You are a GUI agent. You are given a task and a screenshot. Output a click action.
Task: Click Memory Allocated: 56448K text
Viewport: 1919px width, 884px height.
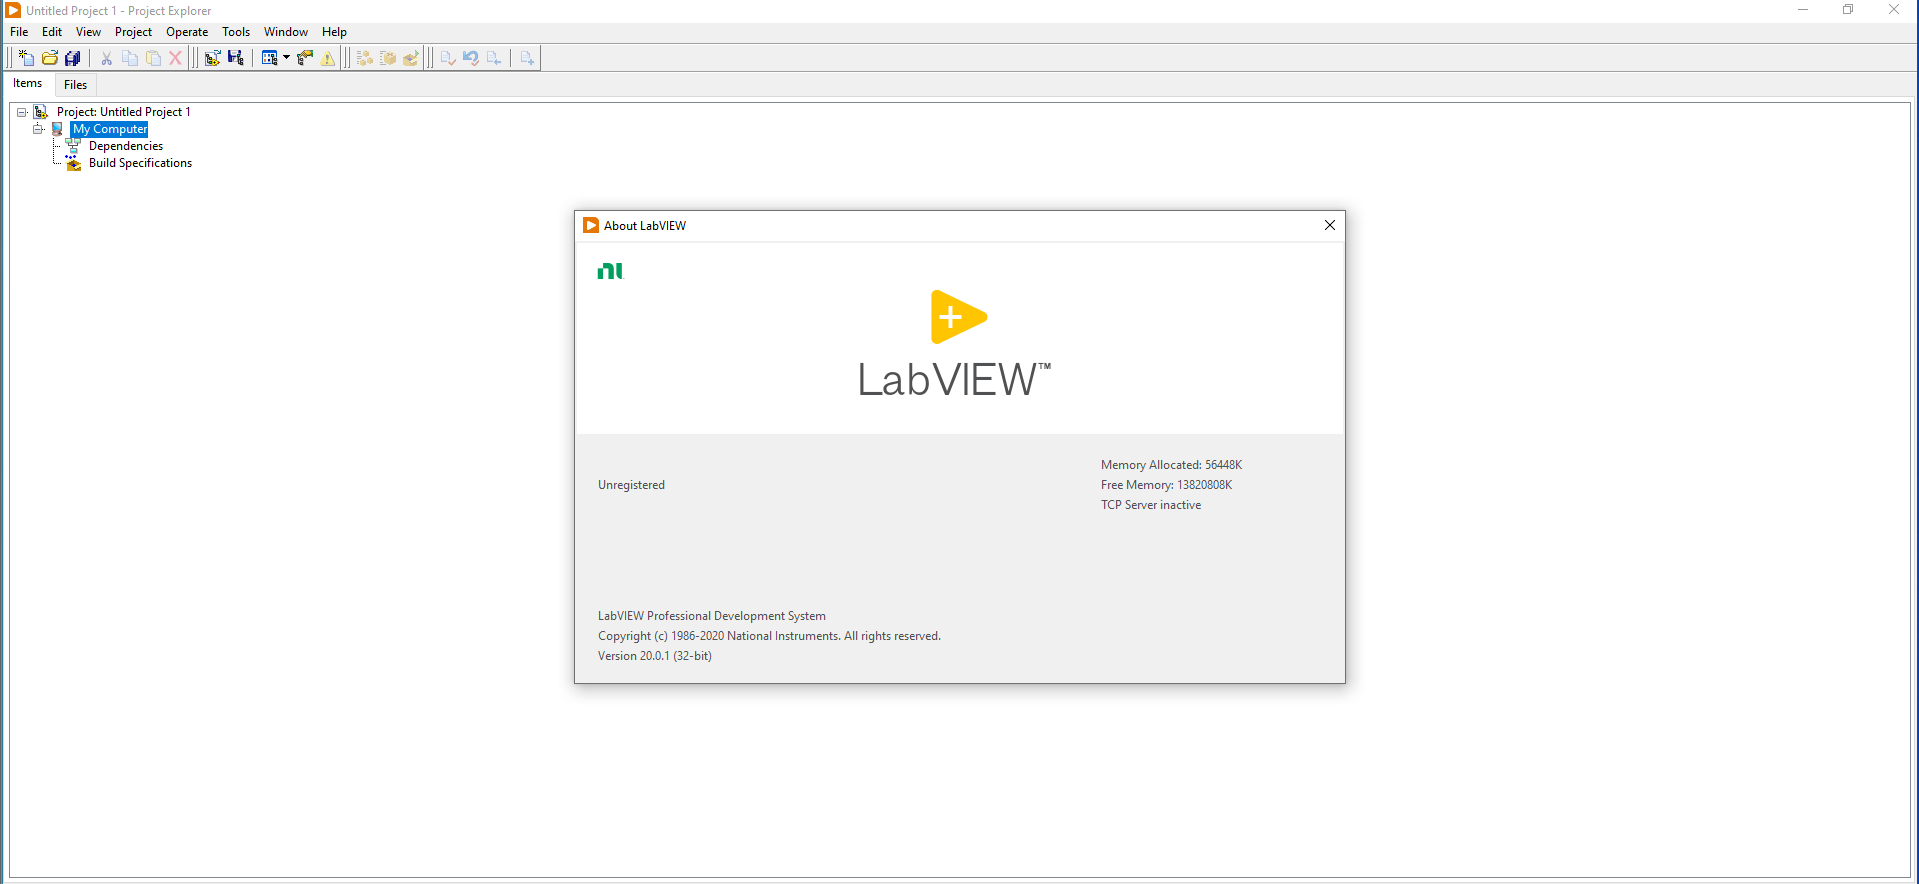(1171, 465)
